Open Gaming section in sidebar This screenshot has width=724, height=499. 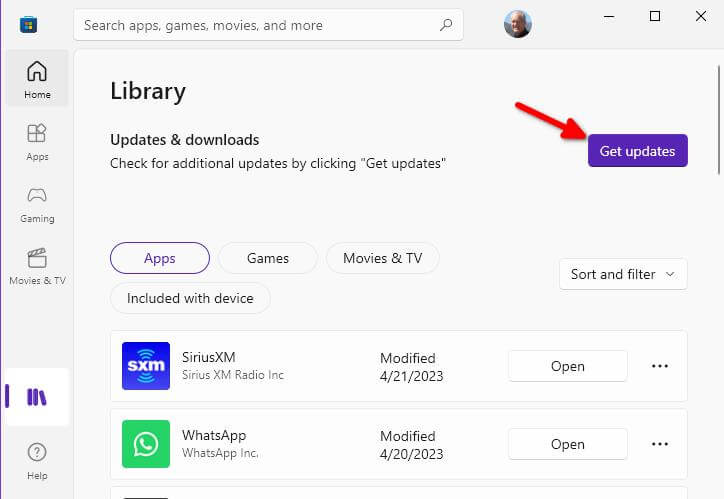tap(37, 204)
